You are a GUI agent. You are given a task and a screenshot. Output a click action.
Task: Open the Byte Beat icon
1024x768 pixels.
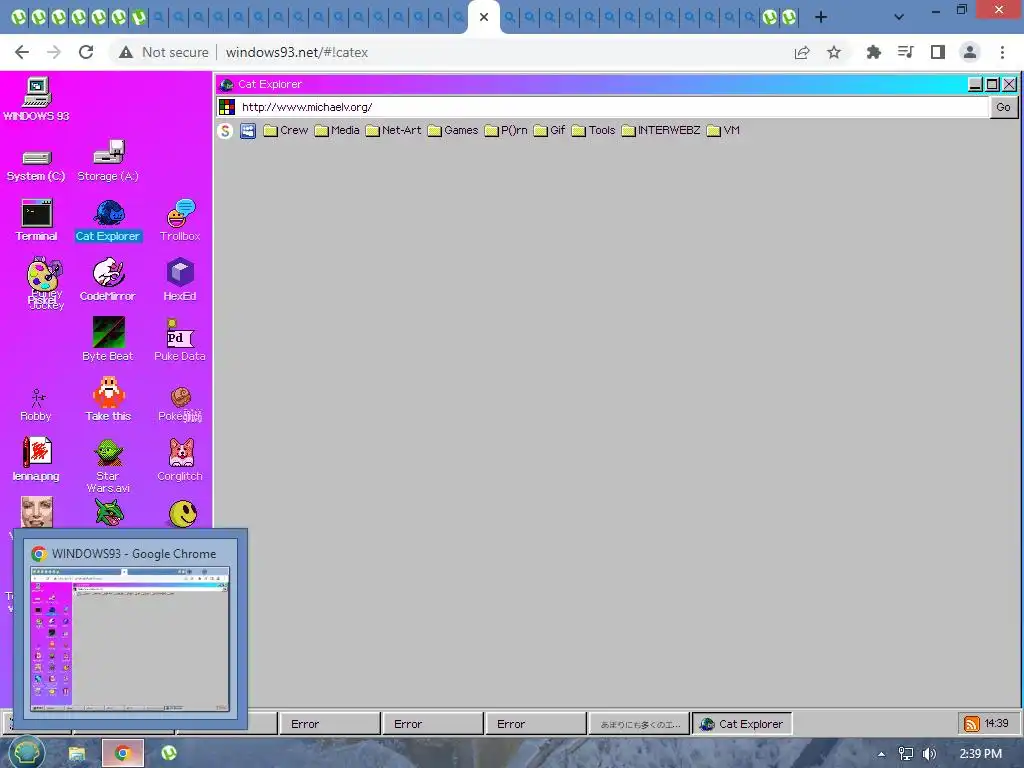(x=108, y=340)
